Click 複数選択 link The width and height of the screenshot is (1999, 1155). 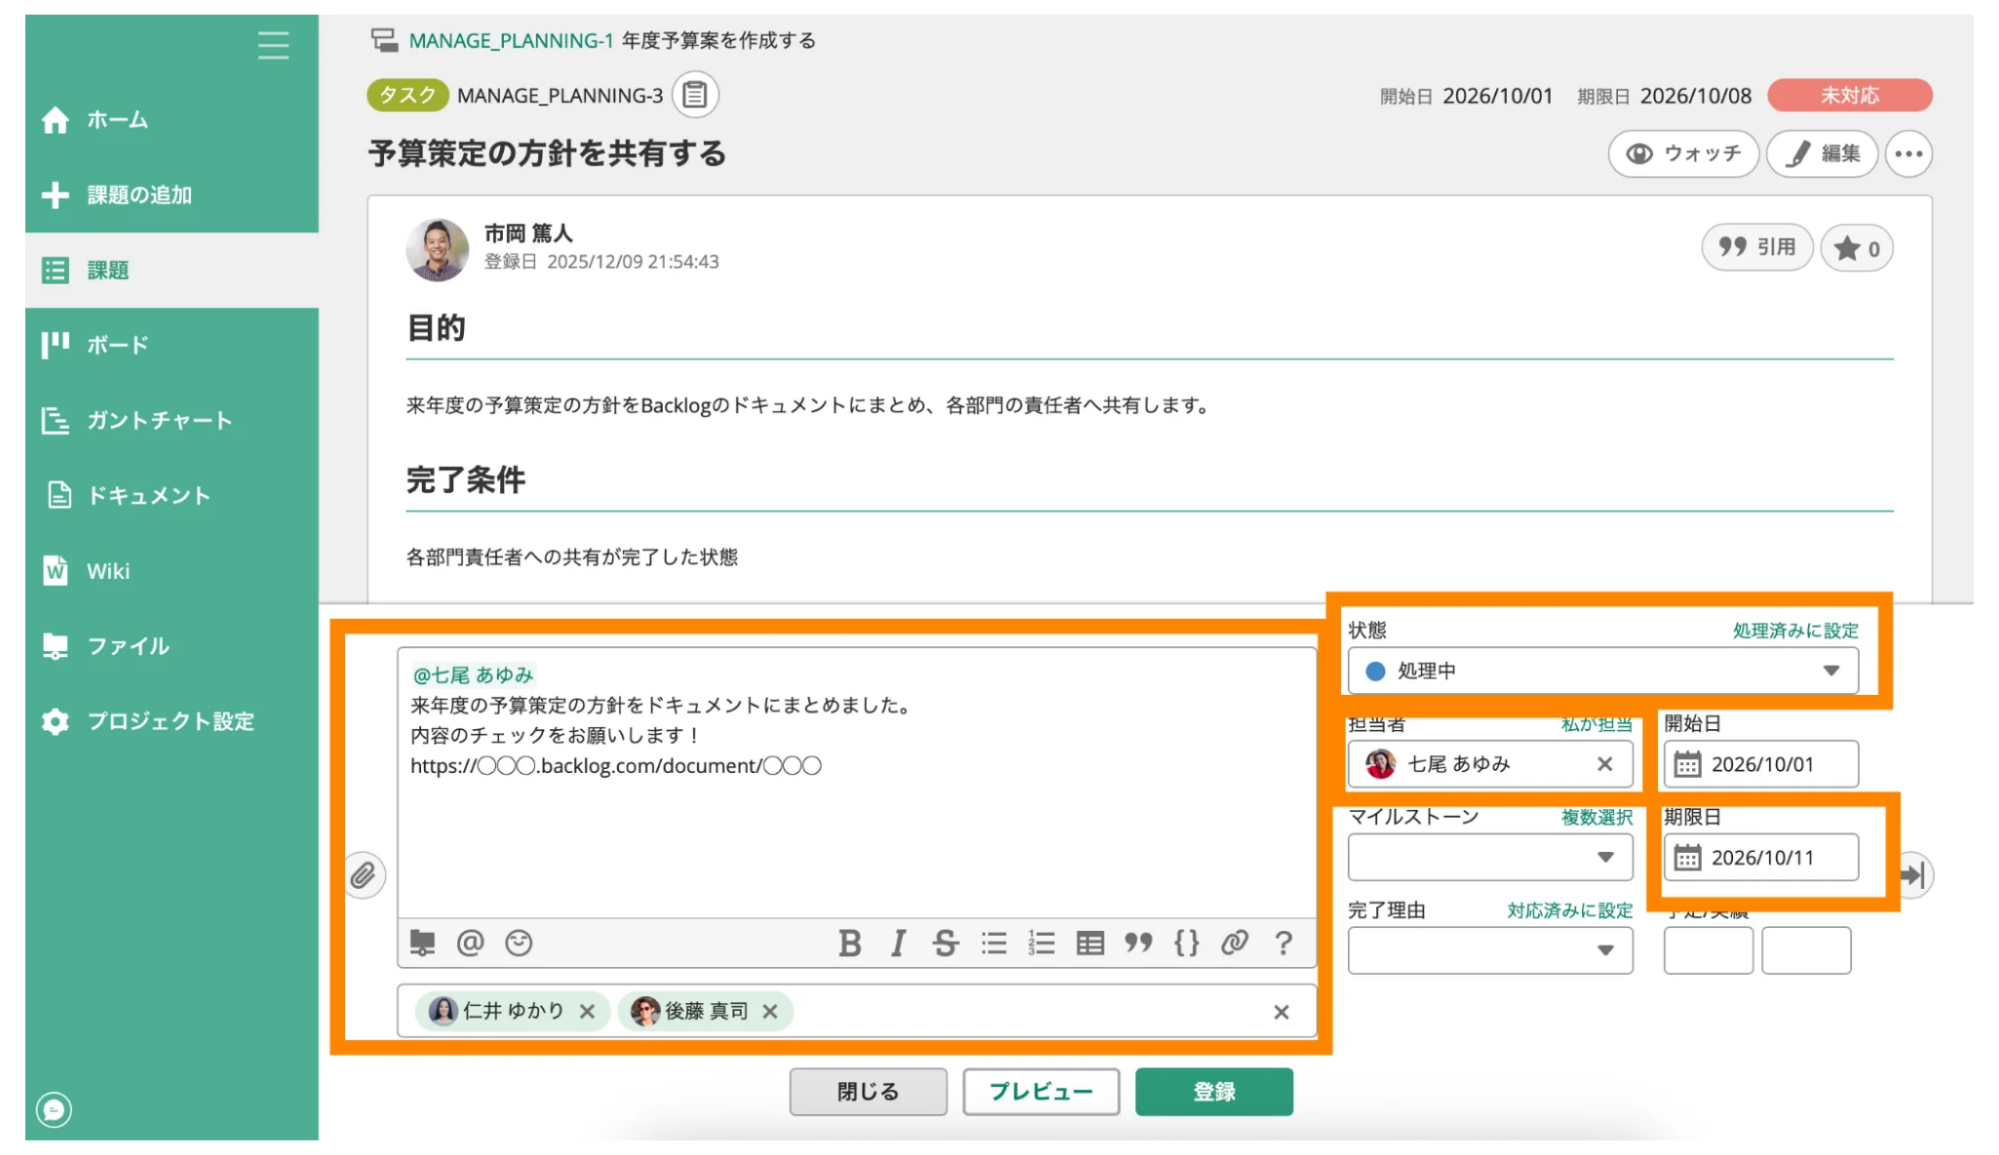click(1596, 817)
